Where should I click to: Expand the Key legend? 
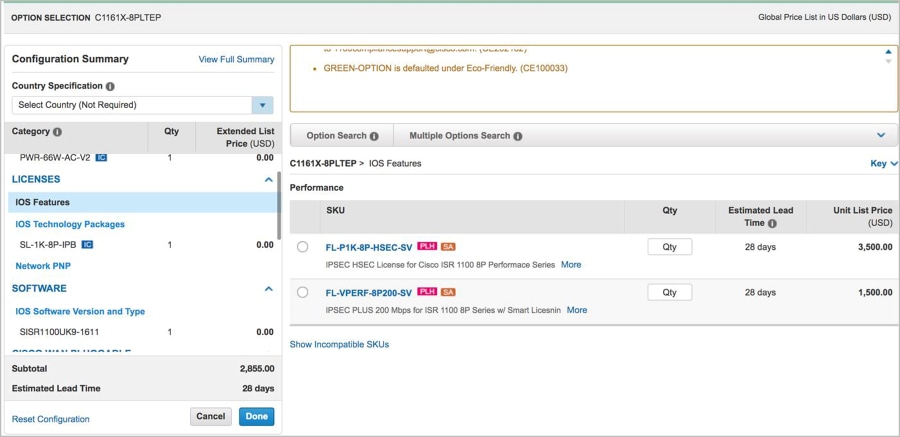point(884,164)
